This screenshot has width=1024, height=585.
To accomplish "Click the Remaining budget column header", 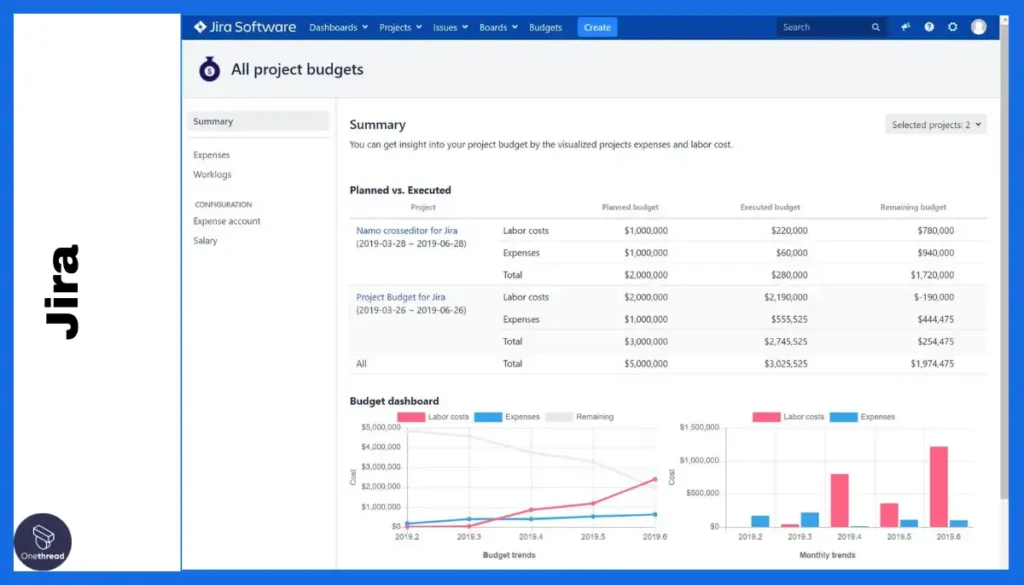I will (913, 207).
